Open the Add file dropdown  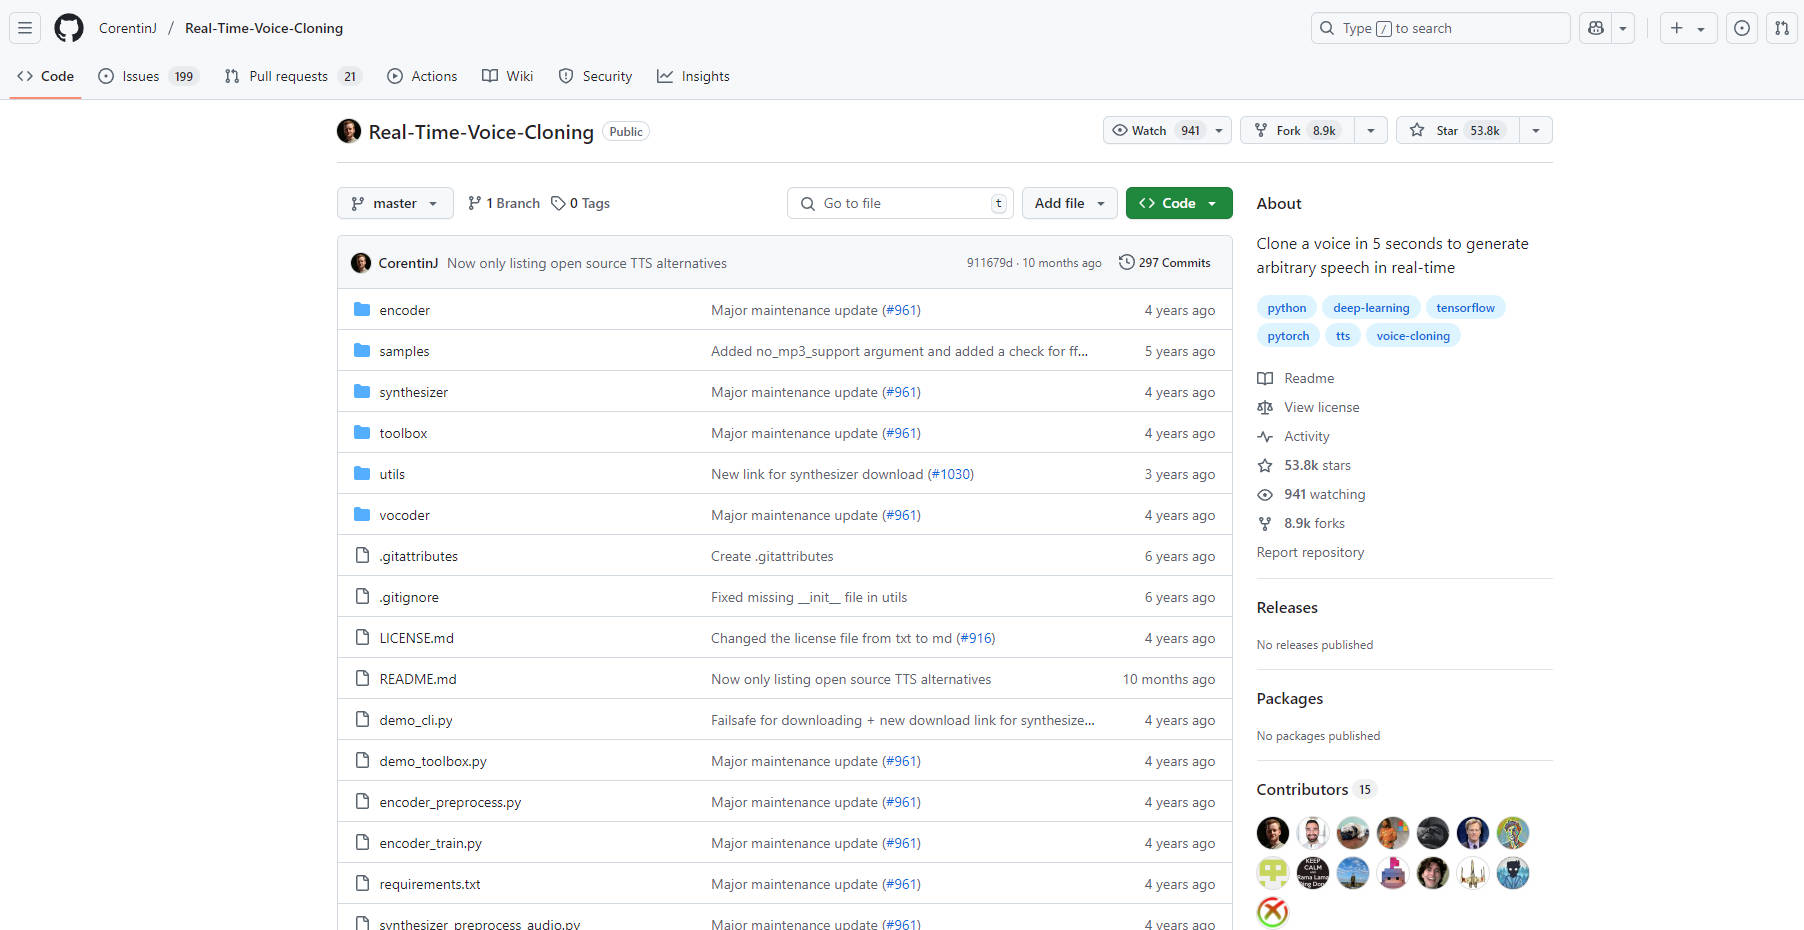click(1069, 203)
